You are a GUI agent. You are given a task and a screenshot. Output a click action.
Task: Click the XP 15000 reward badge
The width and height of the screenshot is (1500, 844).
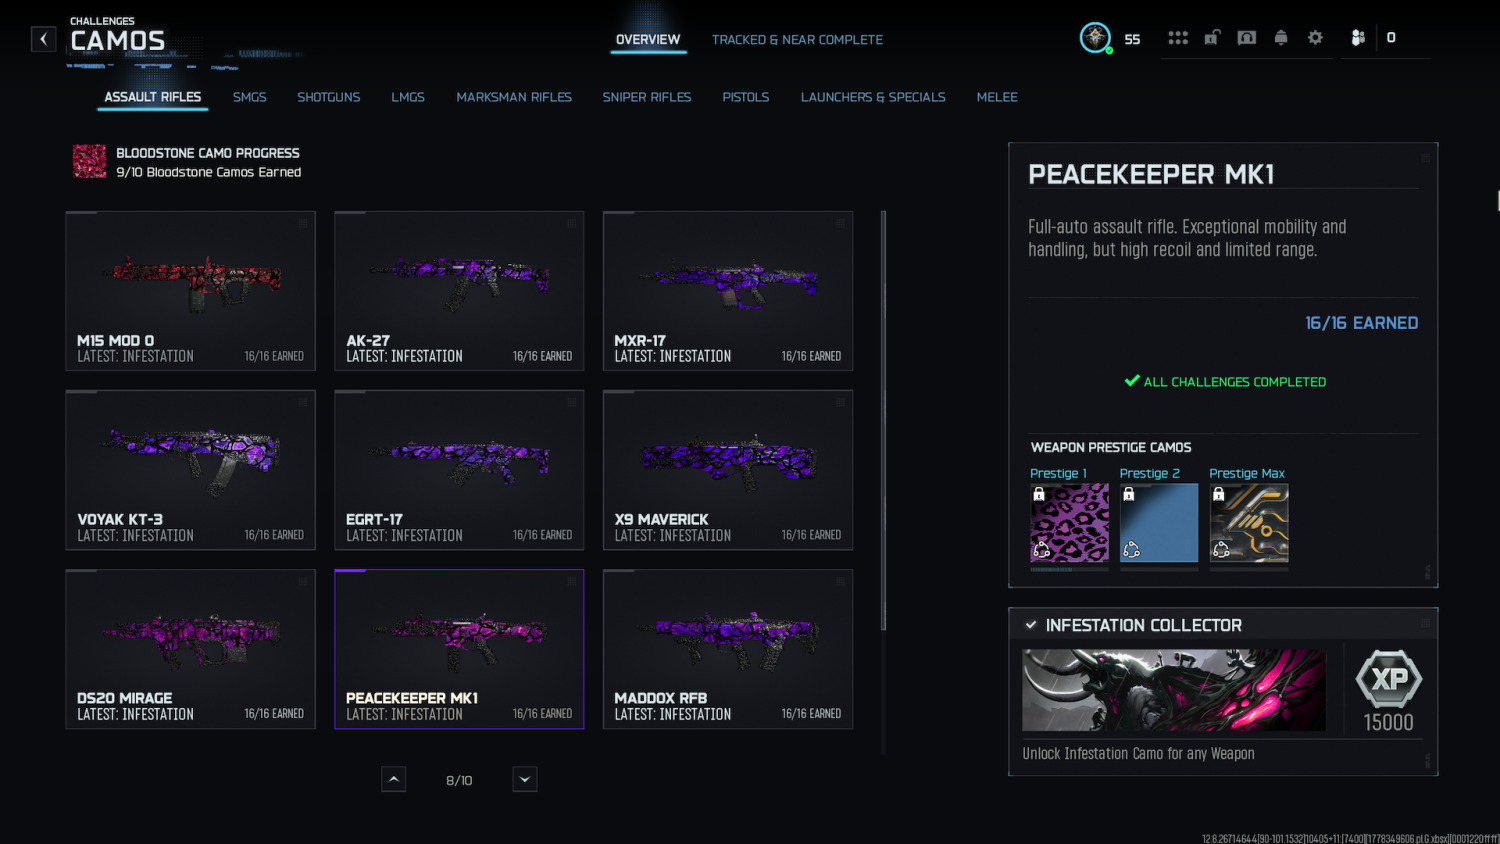tap(1389, 680)
